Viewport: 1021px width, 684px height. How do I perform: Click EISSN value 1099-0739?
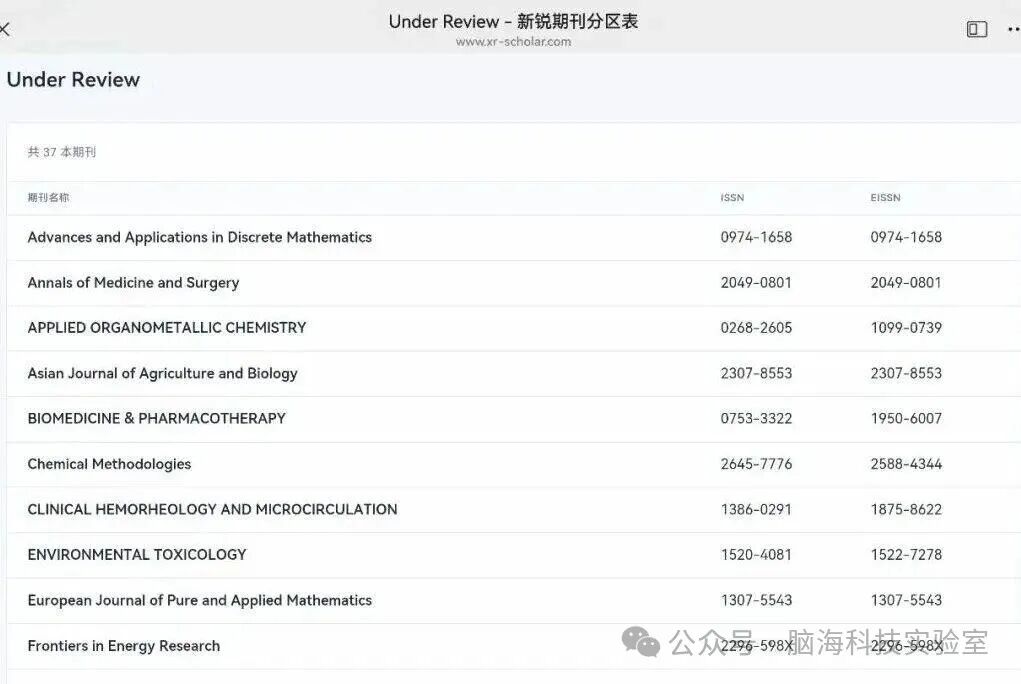point(906,328)
